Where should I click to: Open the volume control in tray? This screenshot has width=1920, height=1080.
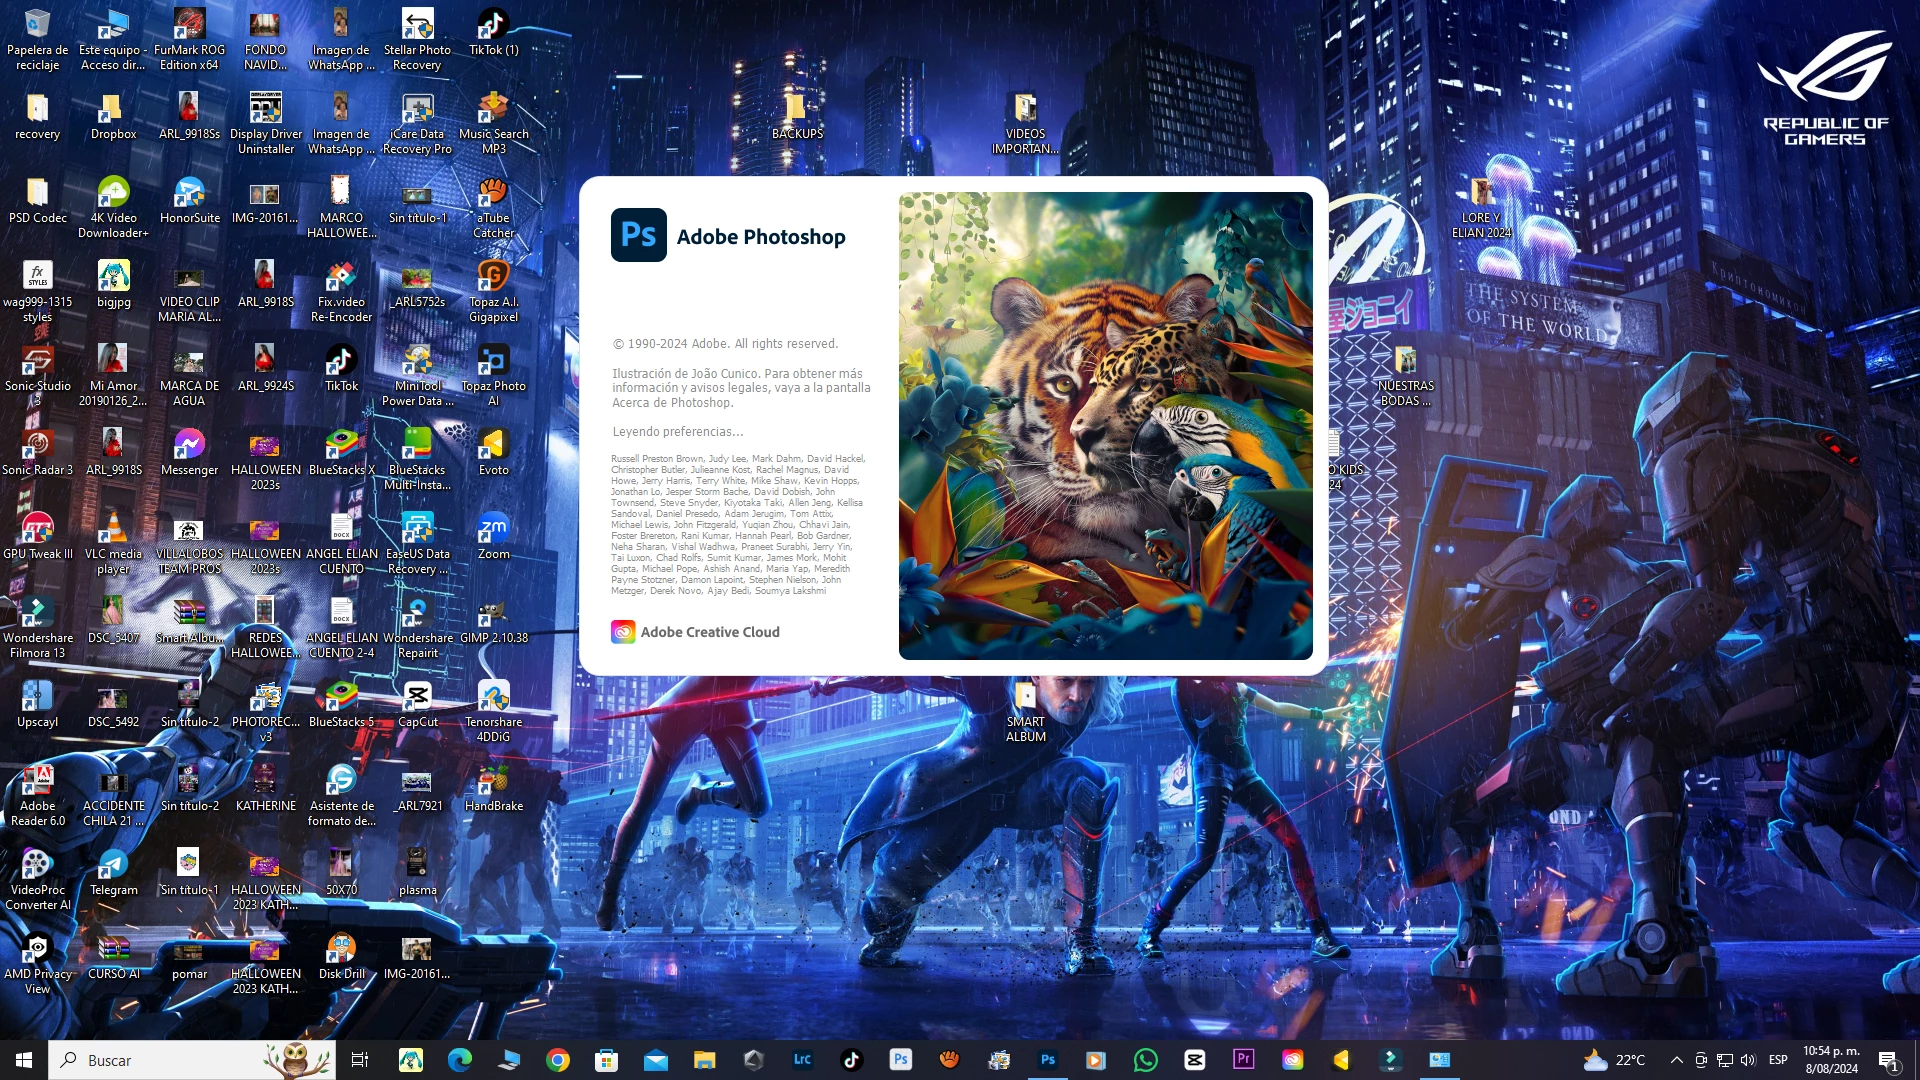coord(1748,1060)
